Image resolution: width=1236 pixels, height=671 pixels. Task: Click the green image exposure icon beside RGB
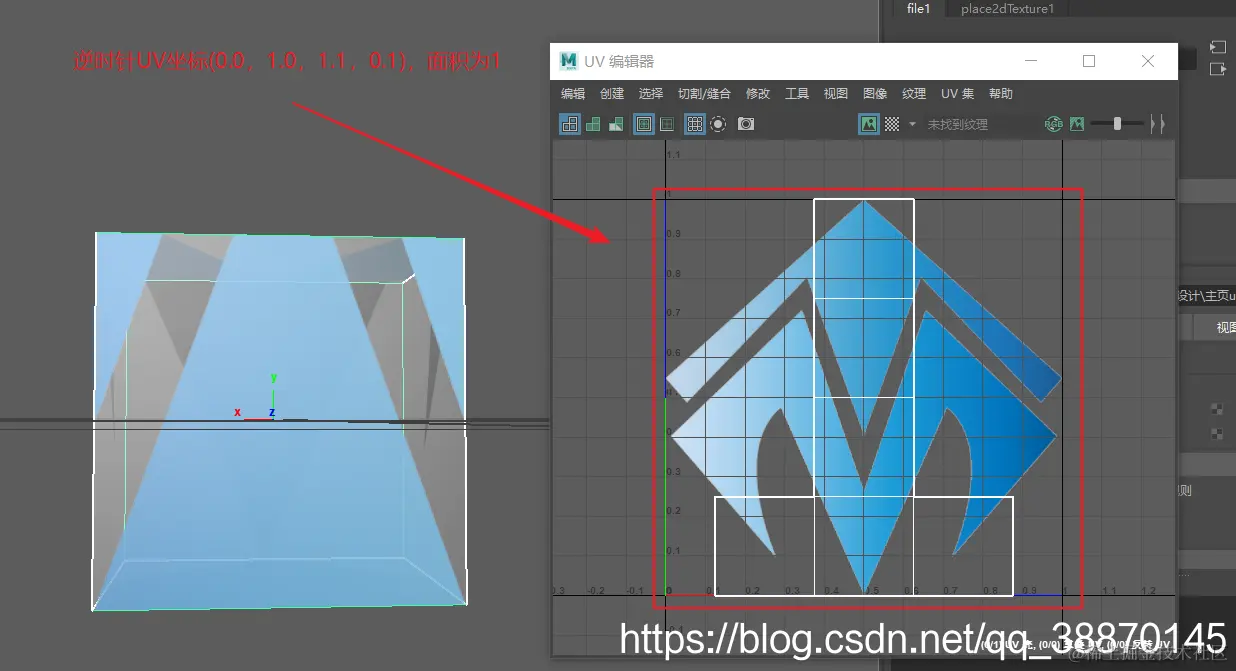(x=1077, y=124)
